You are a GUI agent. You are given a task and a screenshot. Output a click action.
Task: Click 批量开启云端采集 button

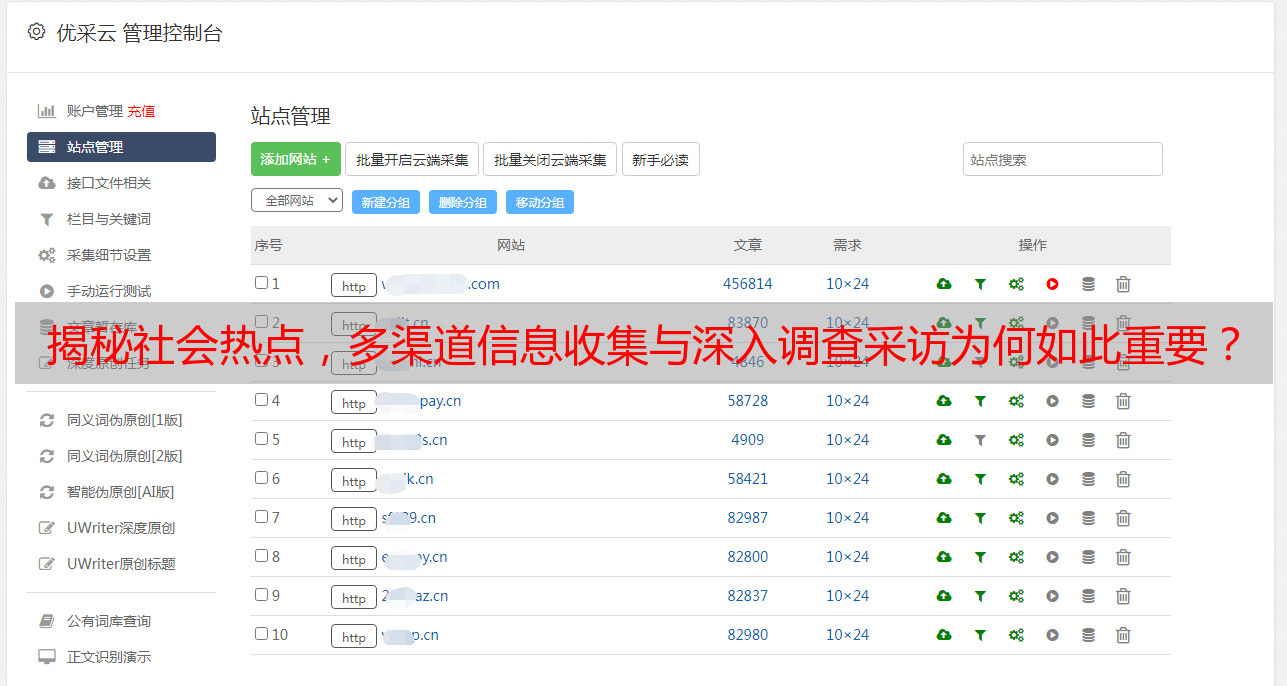(412, 159)
